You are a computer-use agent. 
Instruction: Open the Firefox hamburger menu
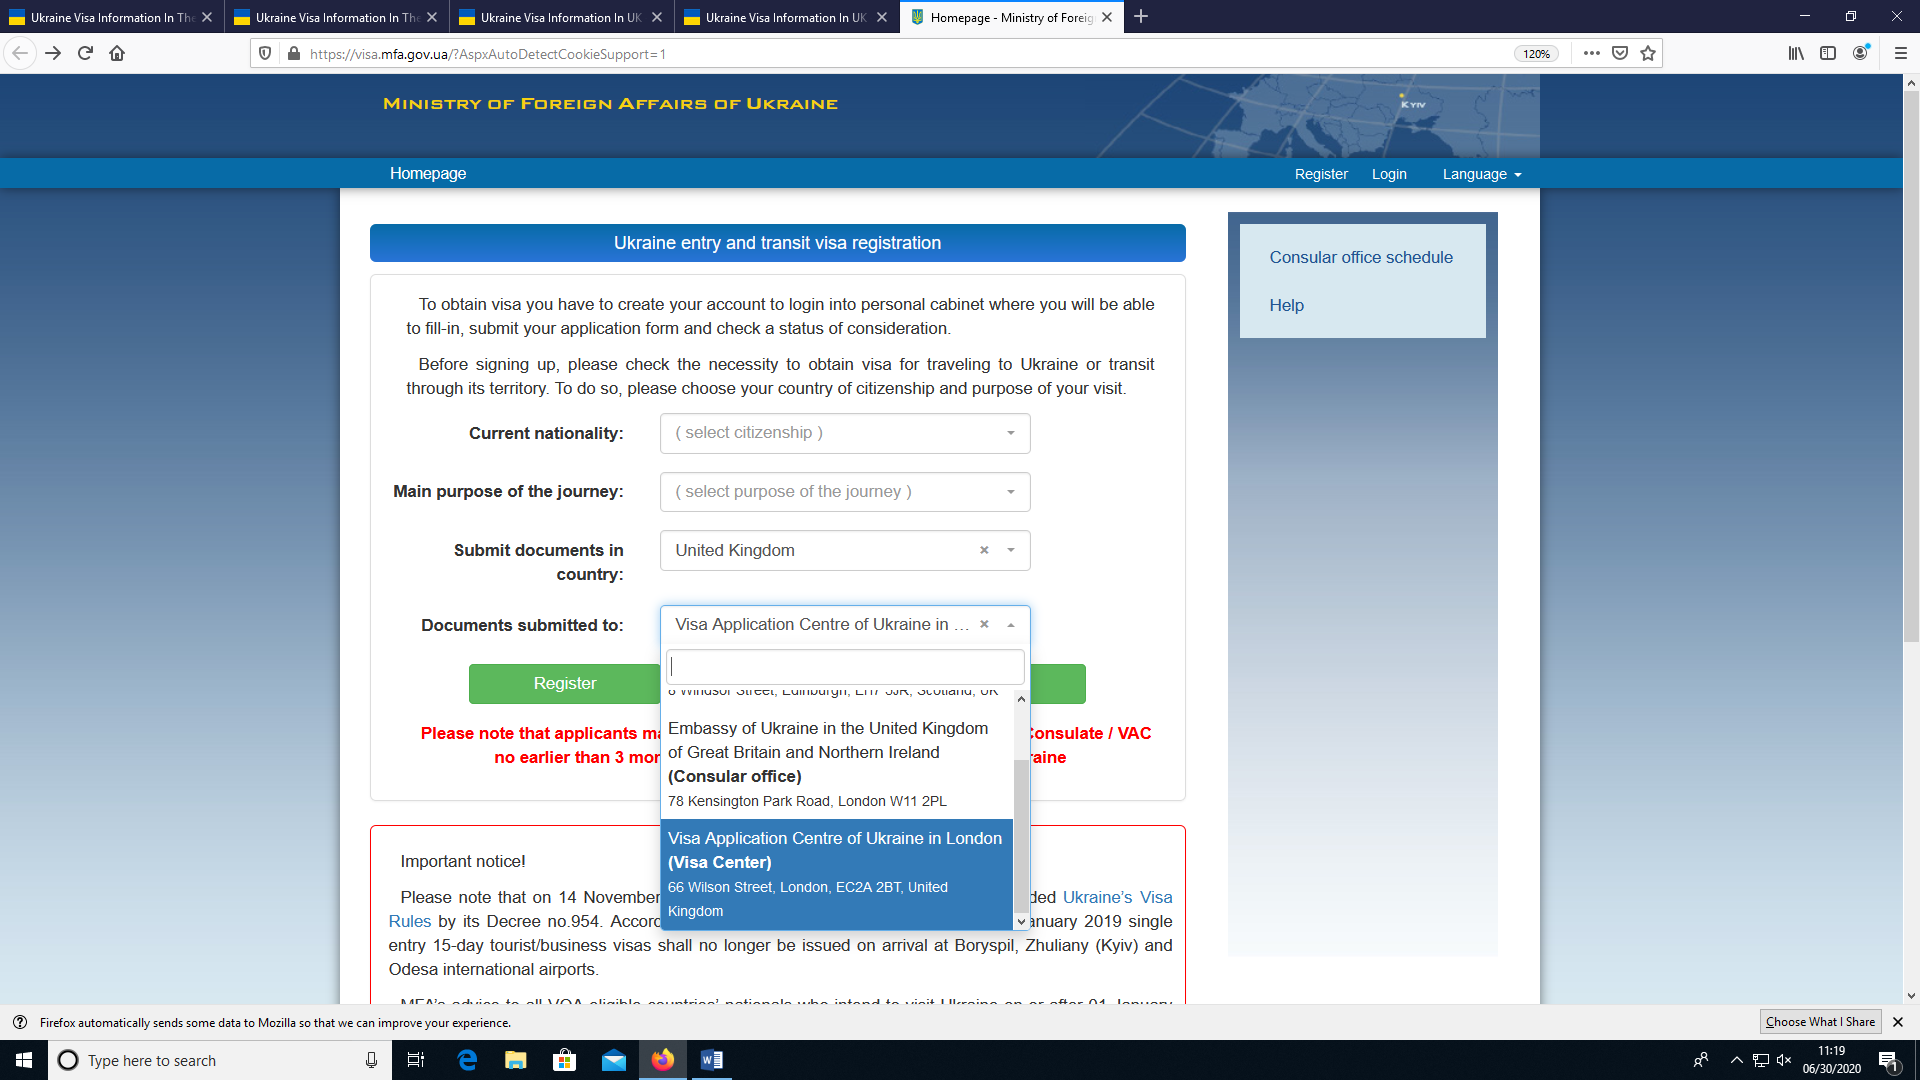(1898, 53)
